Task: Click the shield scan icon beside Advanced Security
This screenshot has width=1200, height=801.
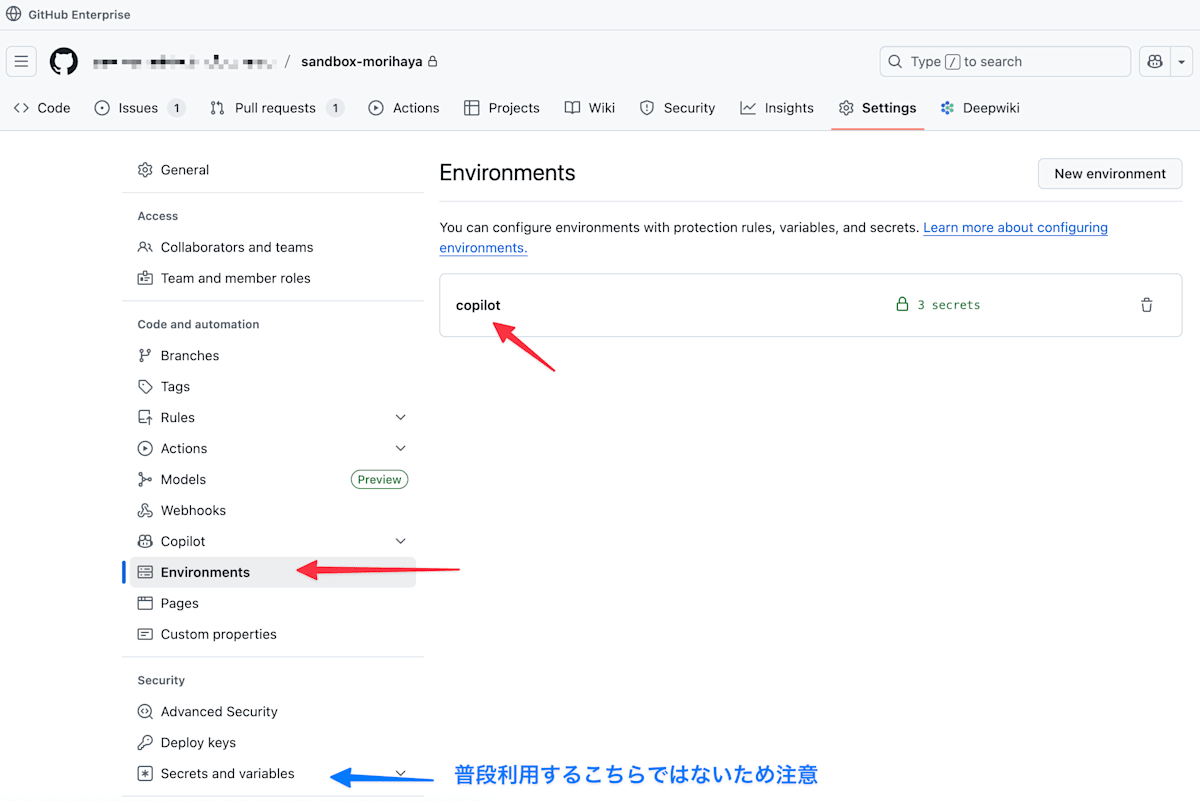Action: (145, 711)
